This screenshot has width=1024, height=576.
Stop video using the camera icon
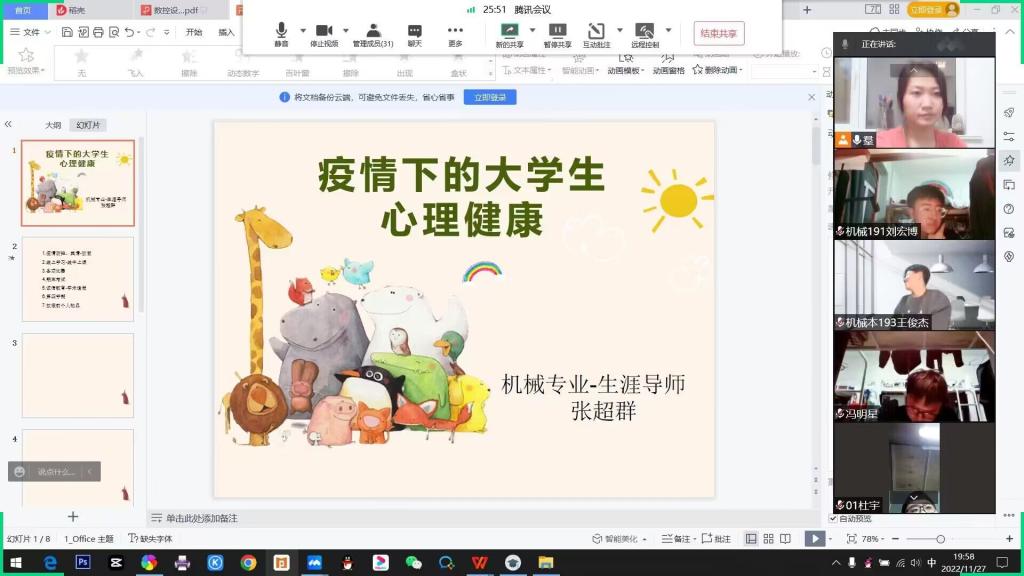tap(323, 32)
